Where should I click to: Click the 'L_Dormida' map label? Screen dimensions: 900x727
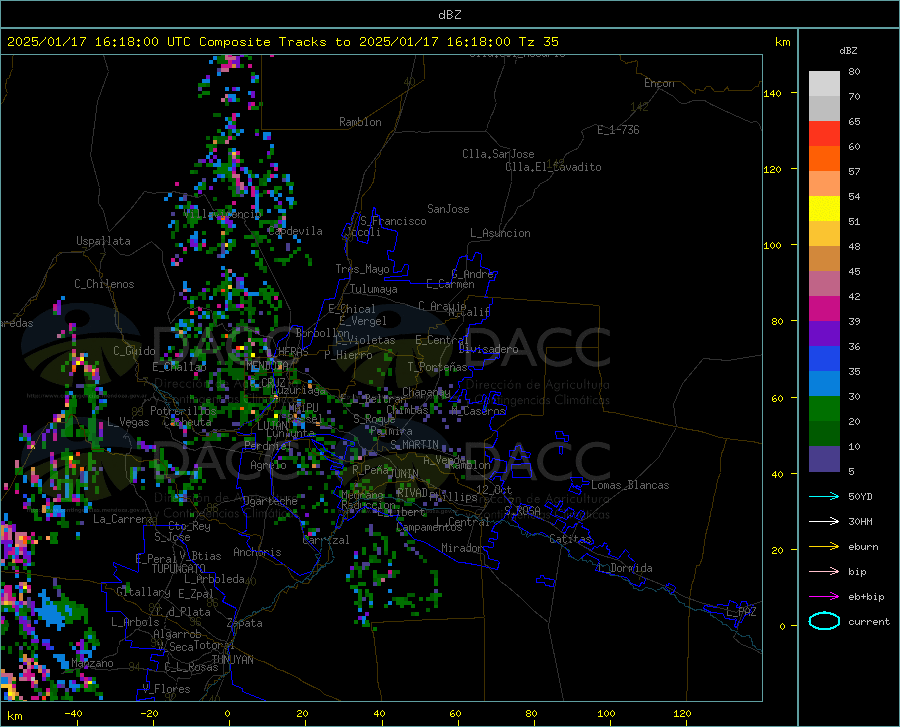click(625, 568)
